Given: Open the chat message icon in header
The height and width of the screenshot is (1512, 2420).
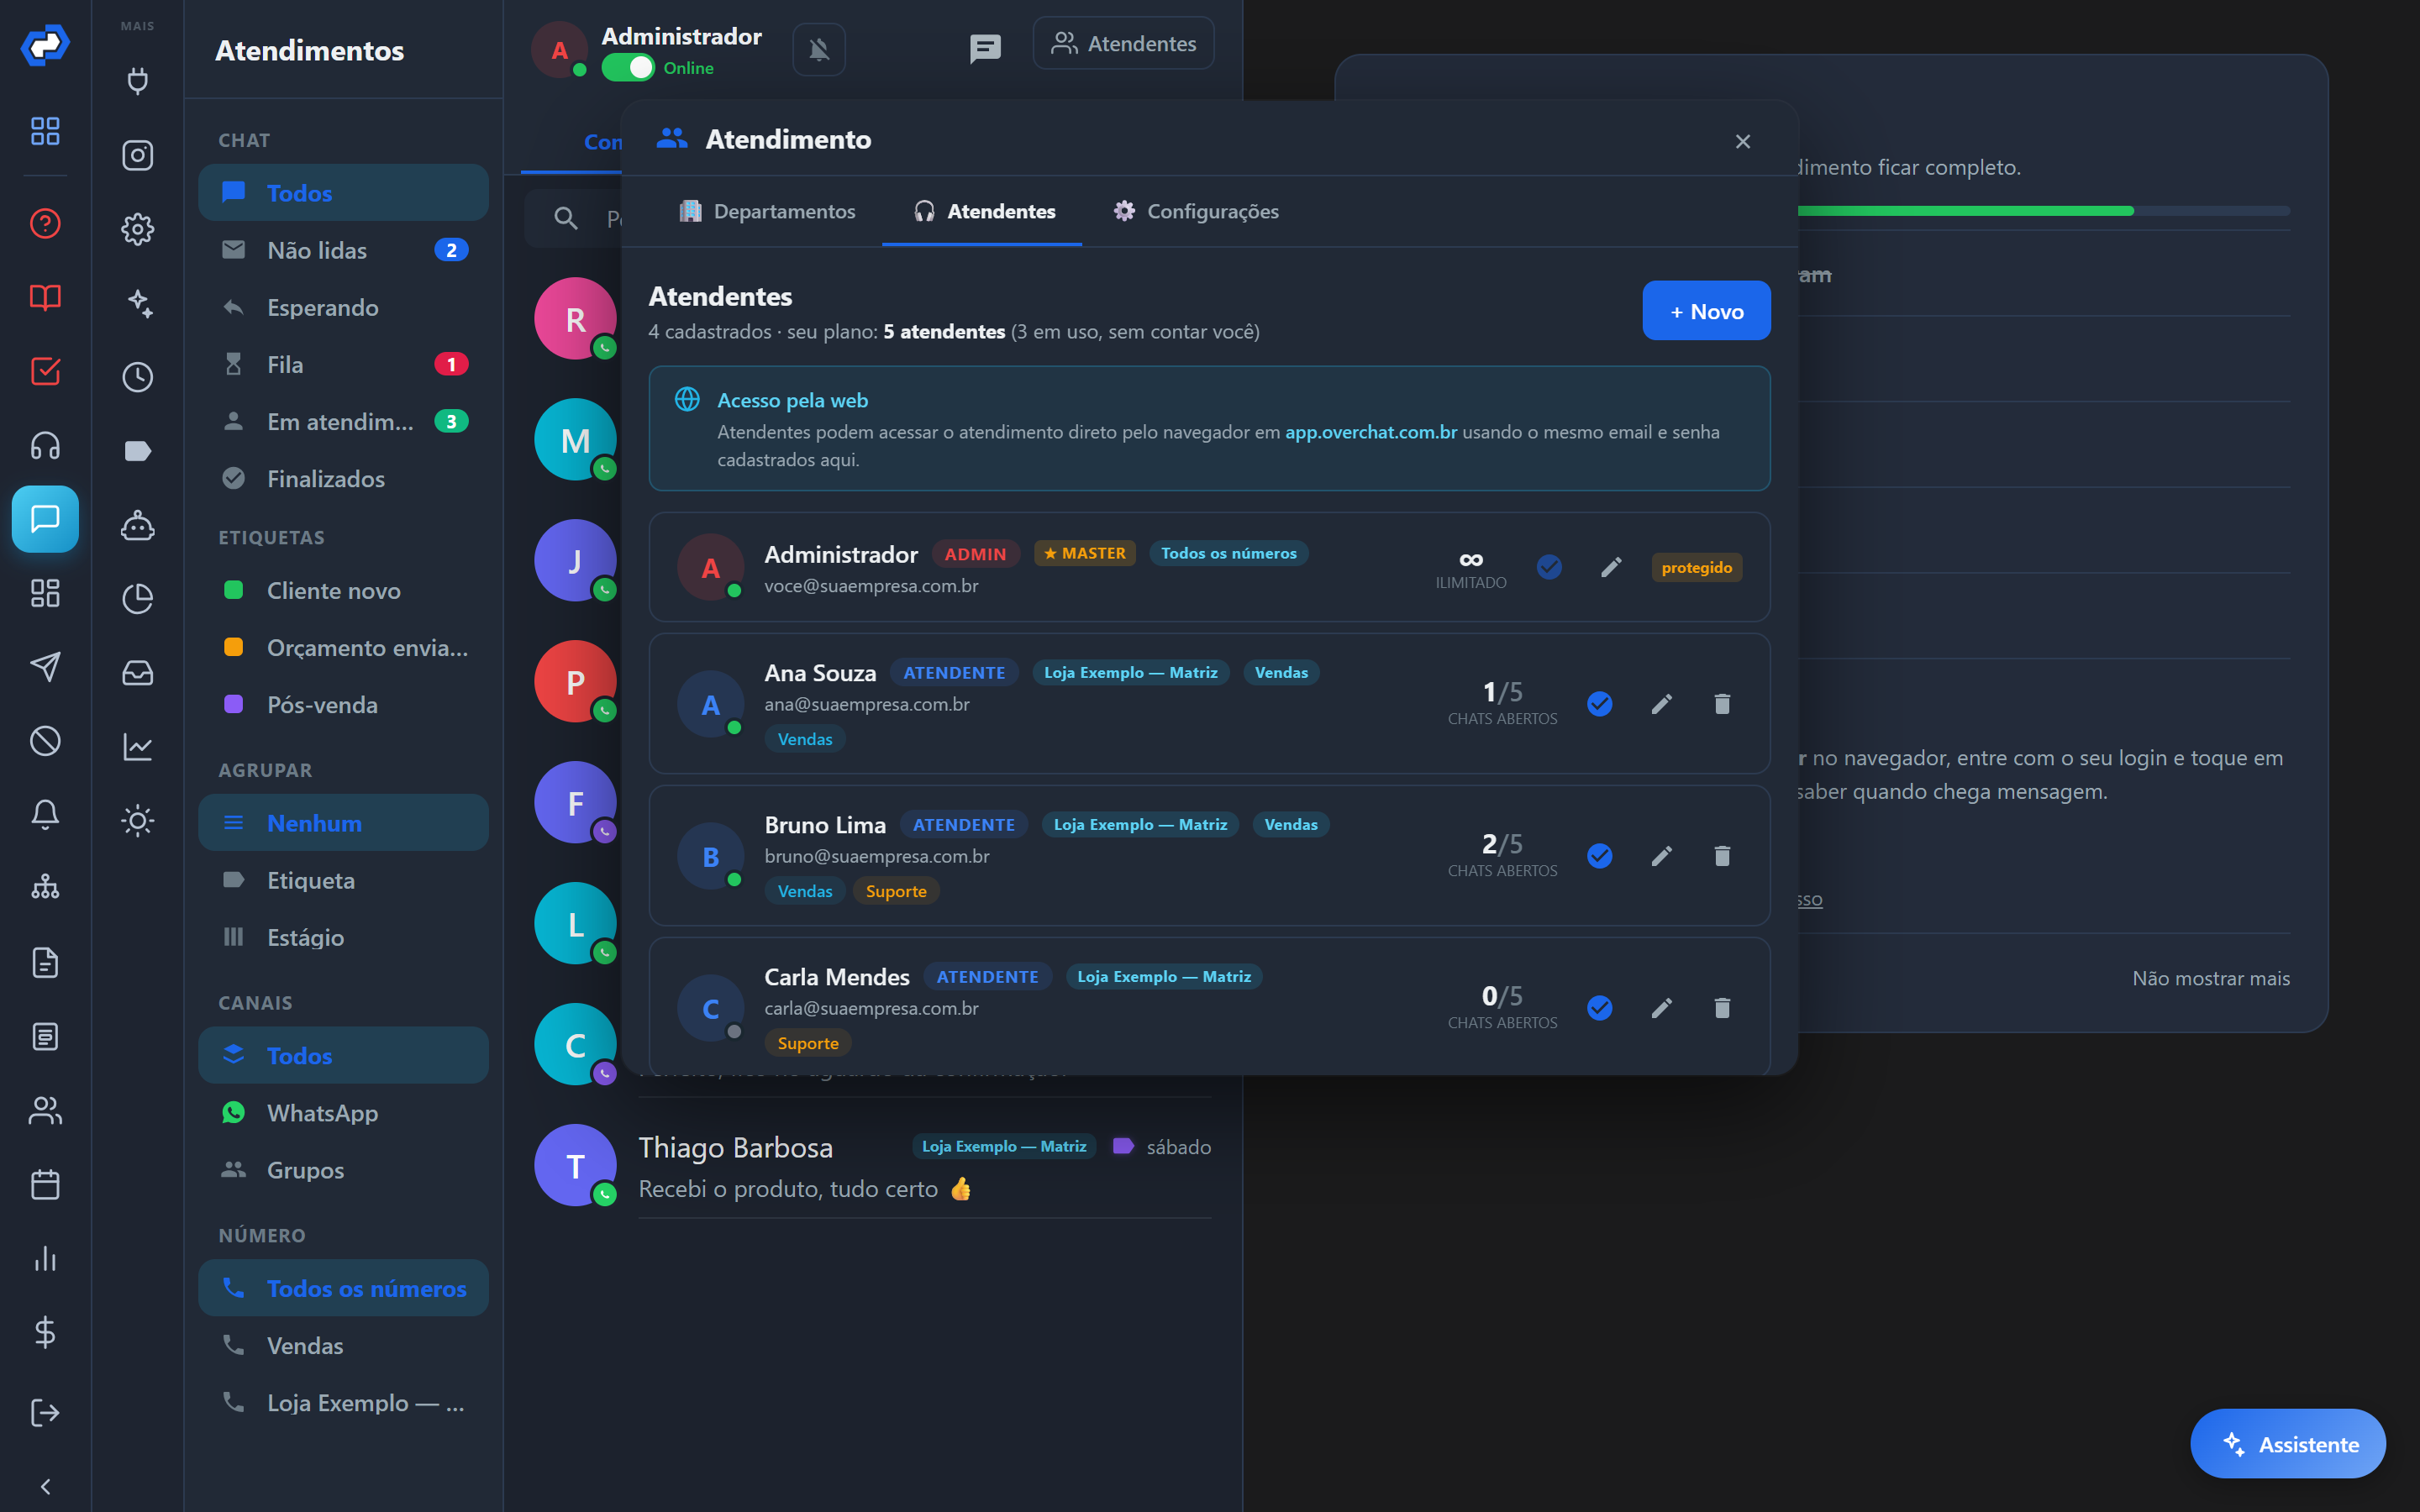Looking at the screenshot, I should 985,48.
